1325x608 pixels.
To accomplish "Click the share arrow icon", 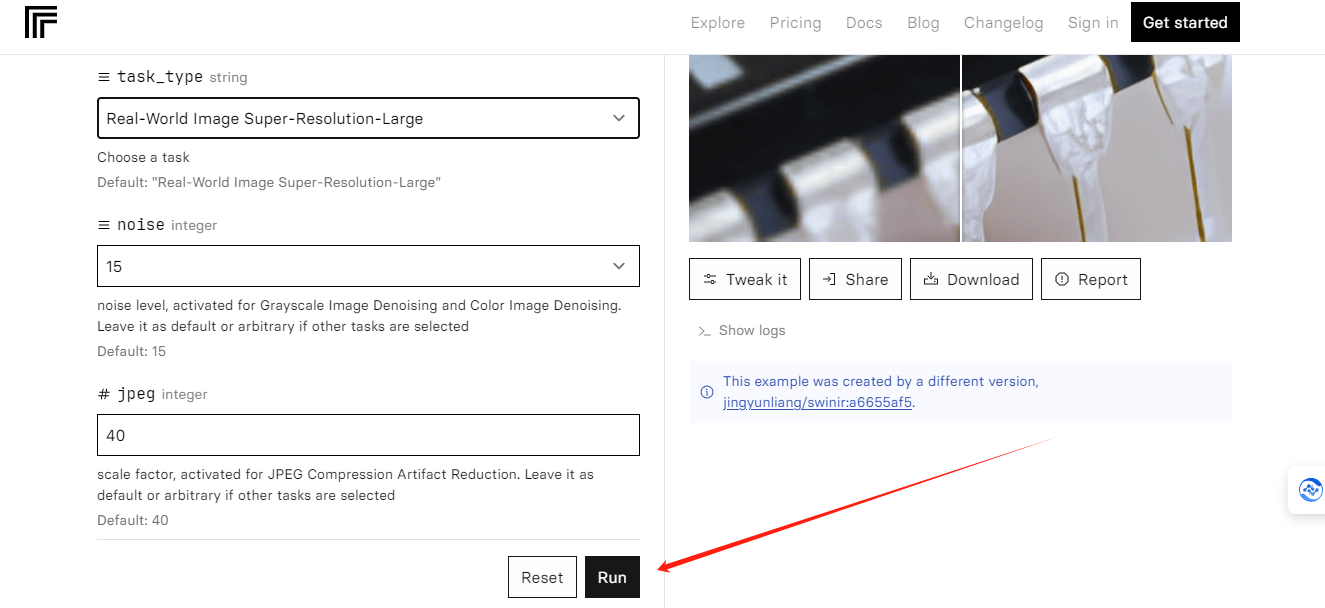I will pyautogui.click(x=829, y=280).
